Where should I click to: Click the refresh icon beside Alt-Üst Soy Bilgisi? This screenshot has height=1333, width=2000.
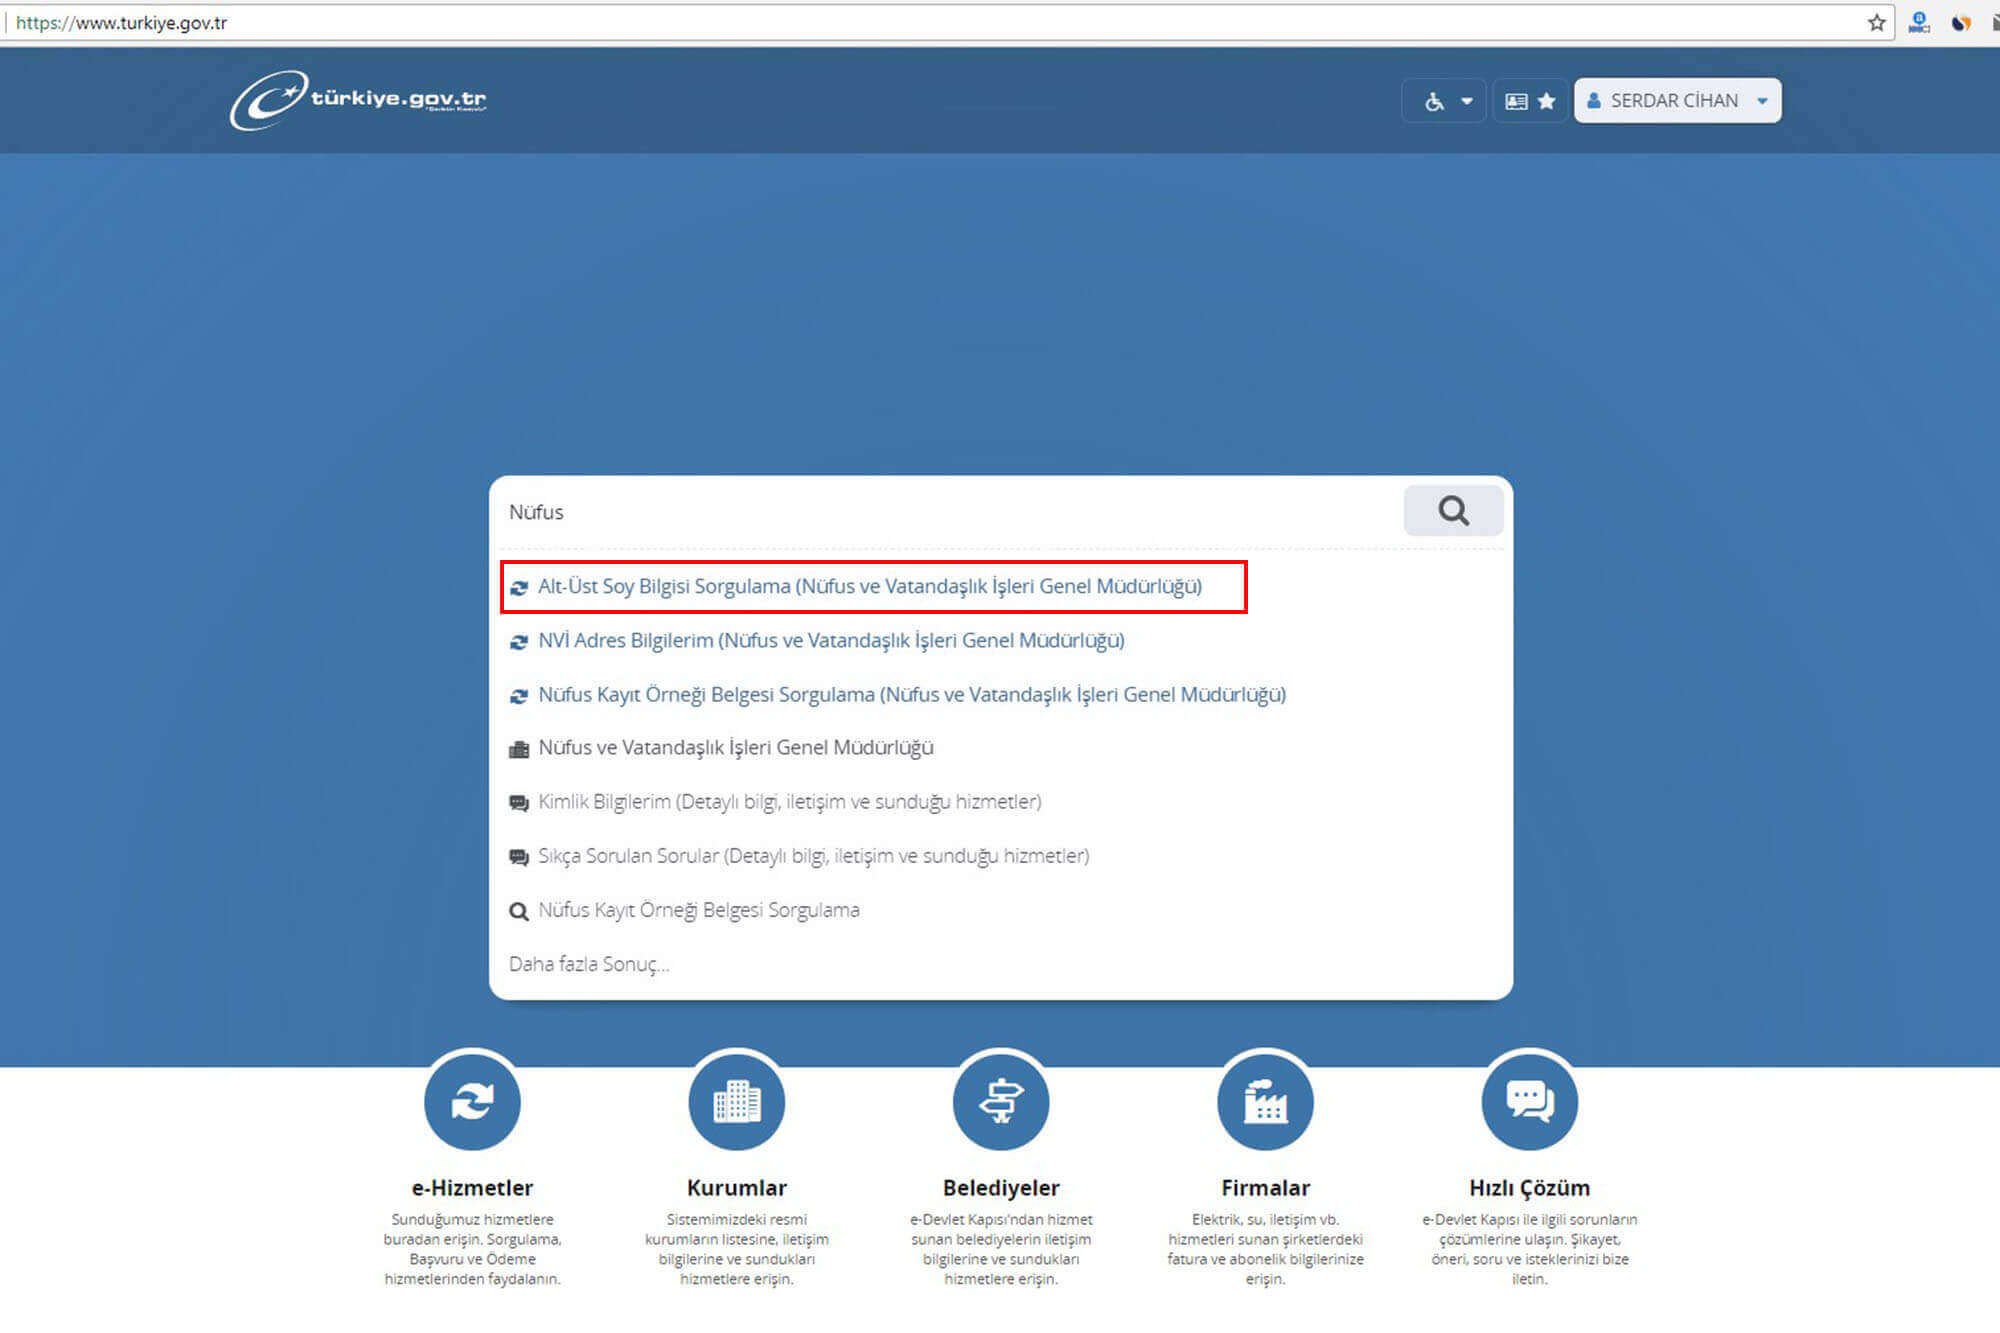pos(519,588)
